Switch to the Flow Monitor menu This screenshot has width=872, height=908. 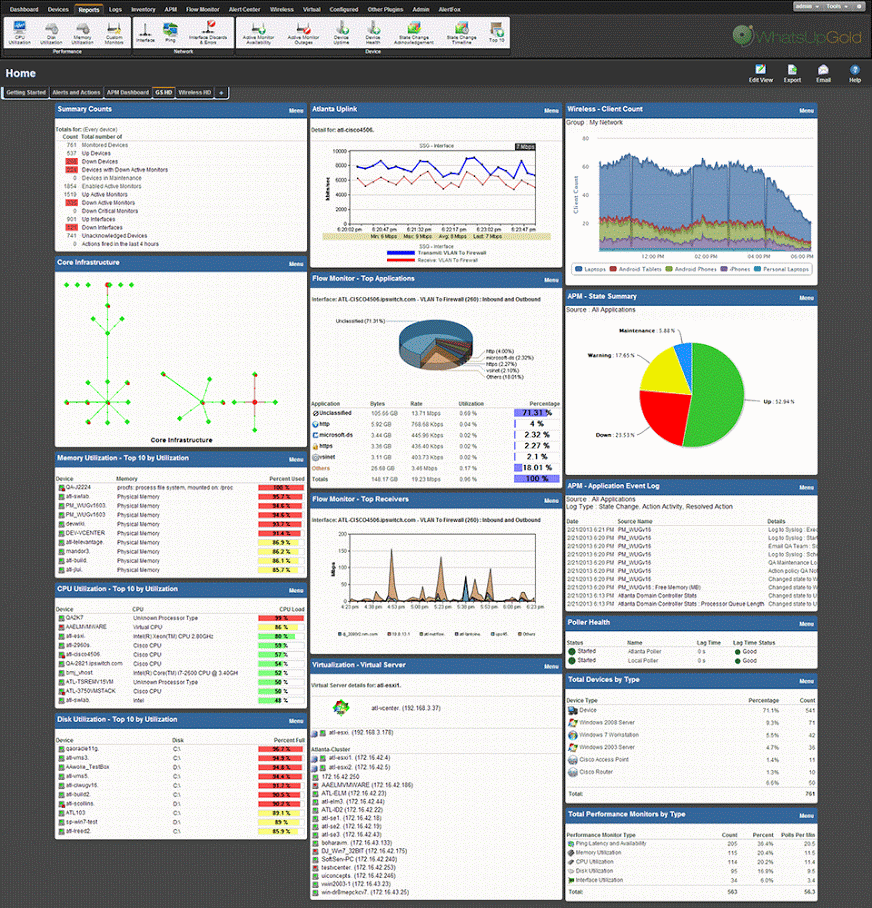tap(202, 9)
